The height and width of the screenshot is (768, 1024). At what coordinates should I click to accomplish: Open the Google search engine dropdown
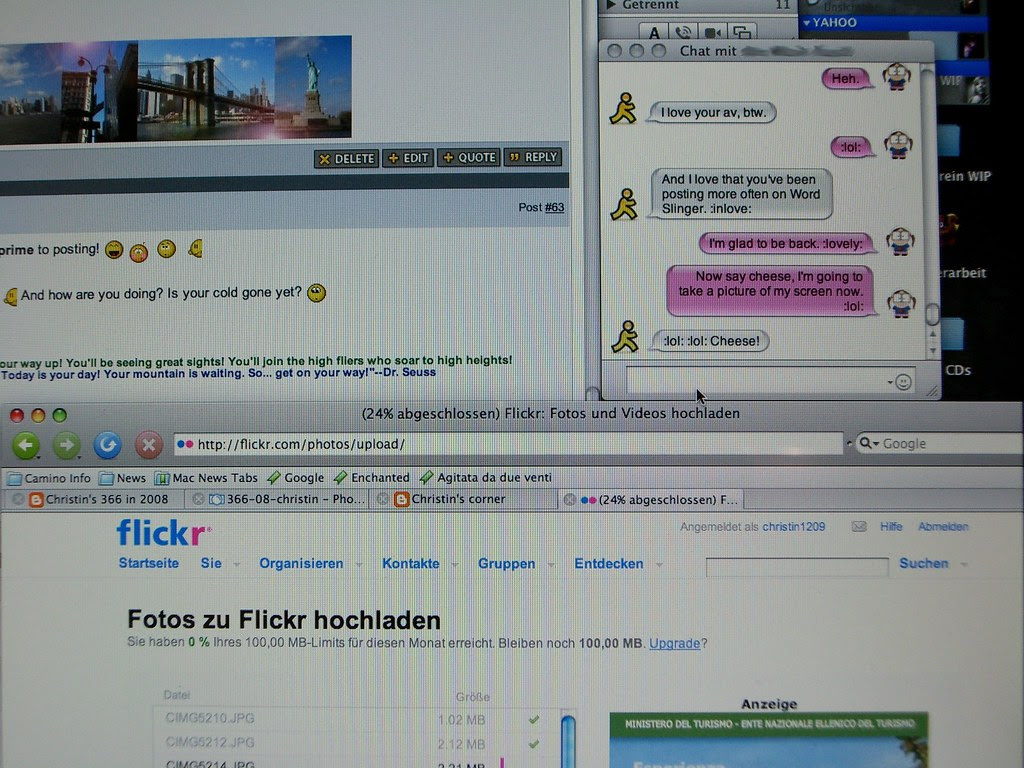pos(869,443)
